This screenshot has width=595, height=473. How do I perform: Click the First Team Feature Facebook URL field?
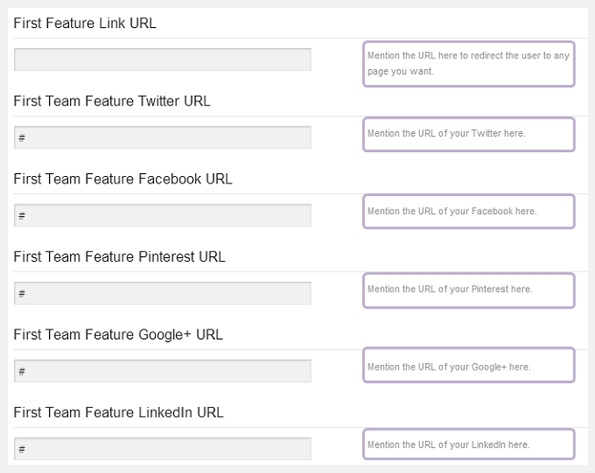[x=162, y=215]
